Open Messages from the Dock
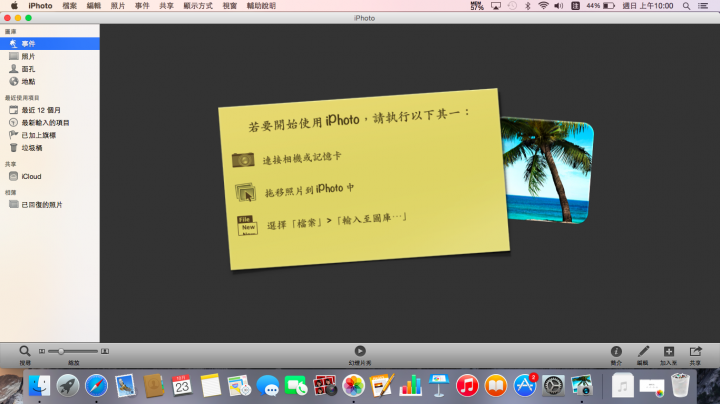The width and height of the screenshot is (720, 404). tap(268, 385)
